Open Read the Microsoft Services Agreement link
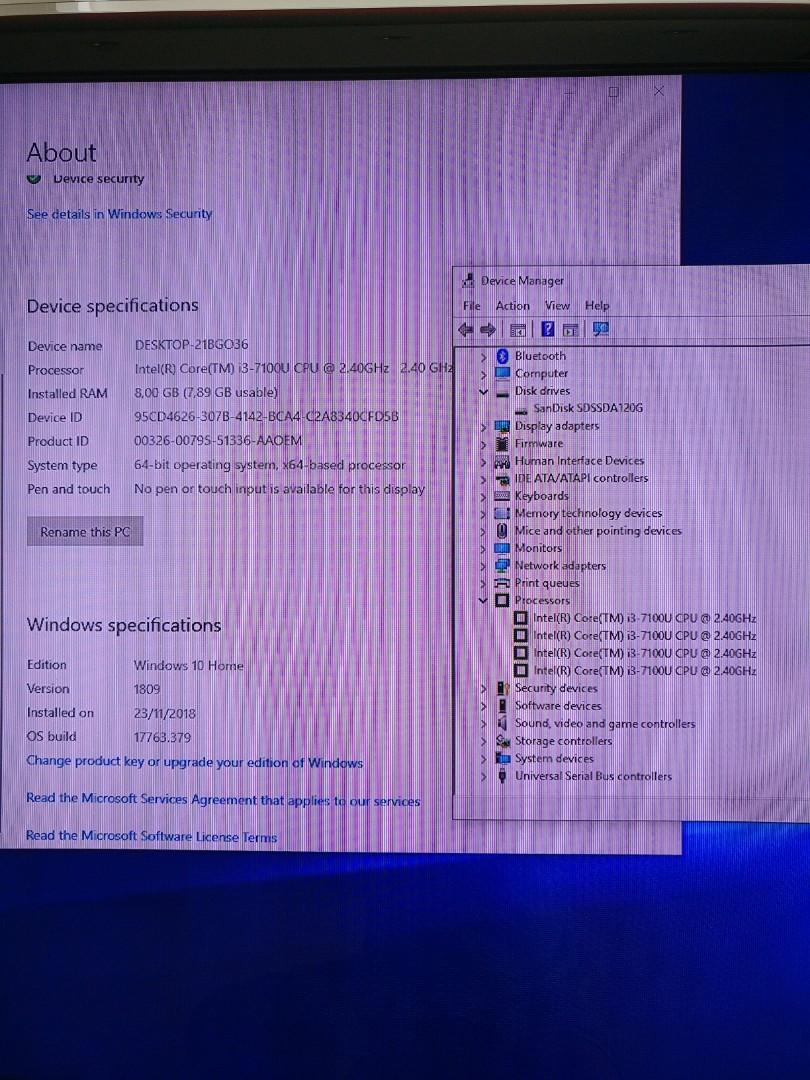The image size is (810, 1080). [223, 800]
